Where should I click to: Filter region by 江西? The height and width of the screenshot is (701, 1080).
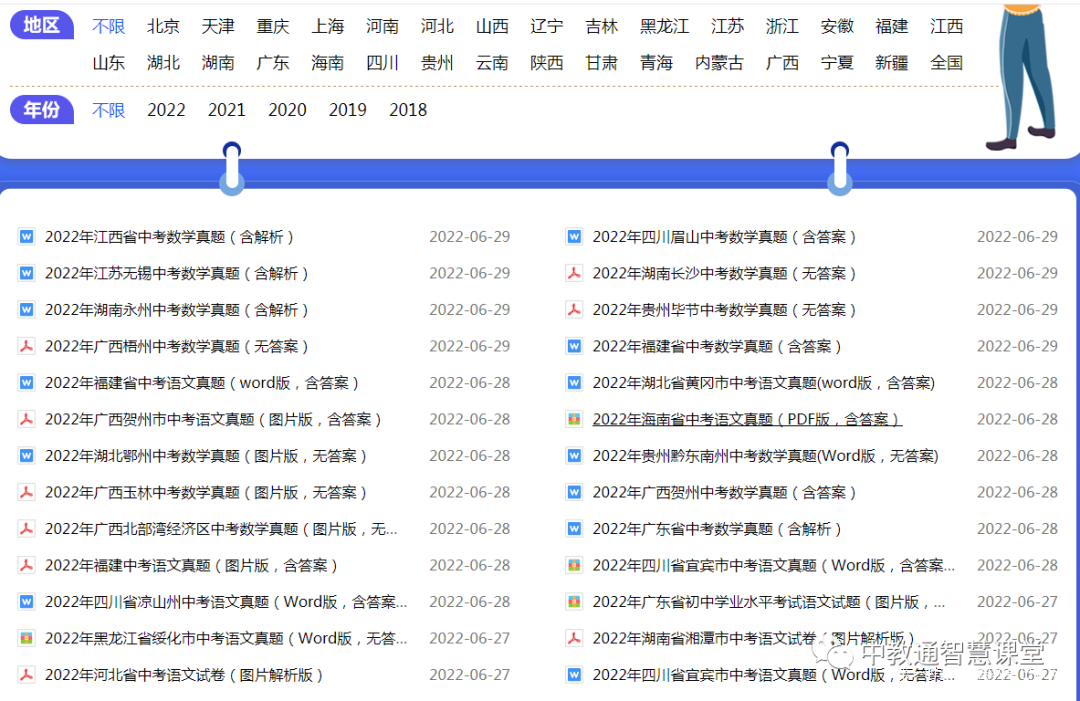946,26
